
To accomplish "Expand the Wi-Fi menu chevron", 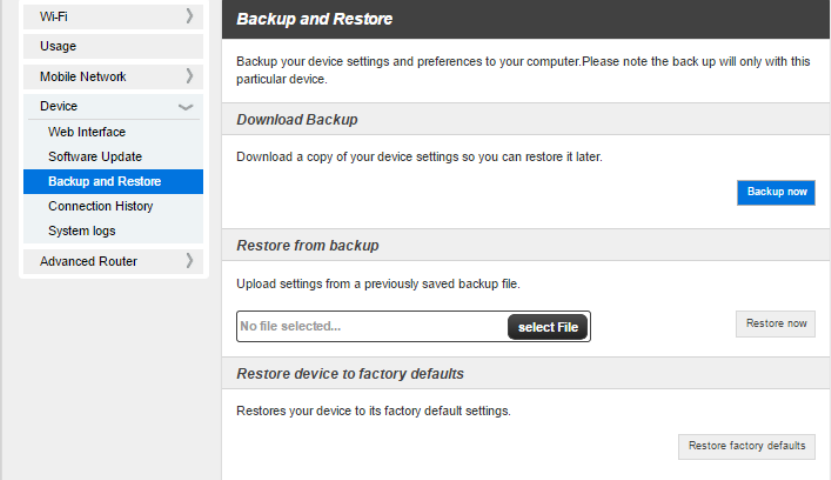I will [189, 16].
